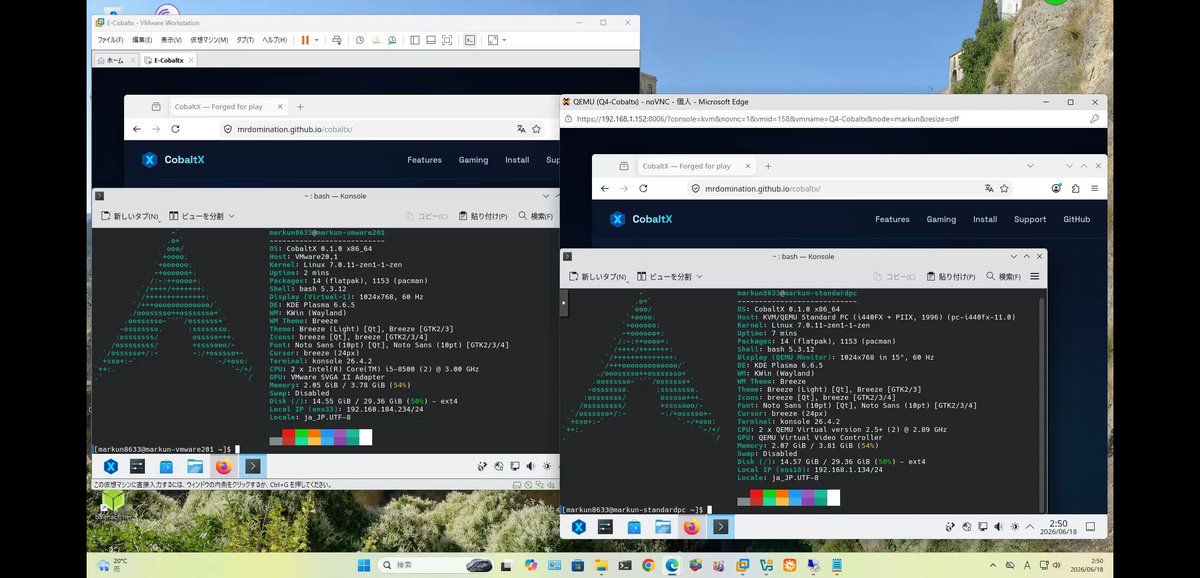Screen dimensions: 1200x578
Task: Toggle VMware library sidebar view icon
Action: [414, 40]
